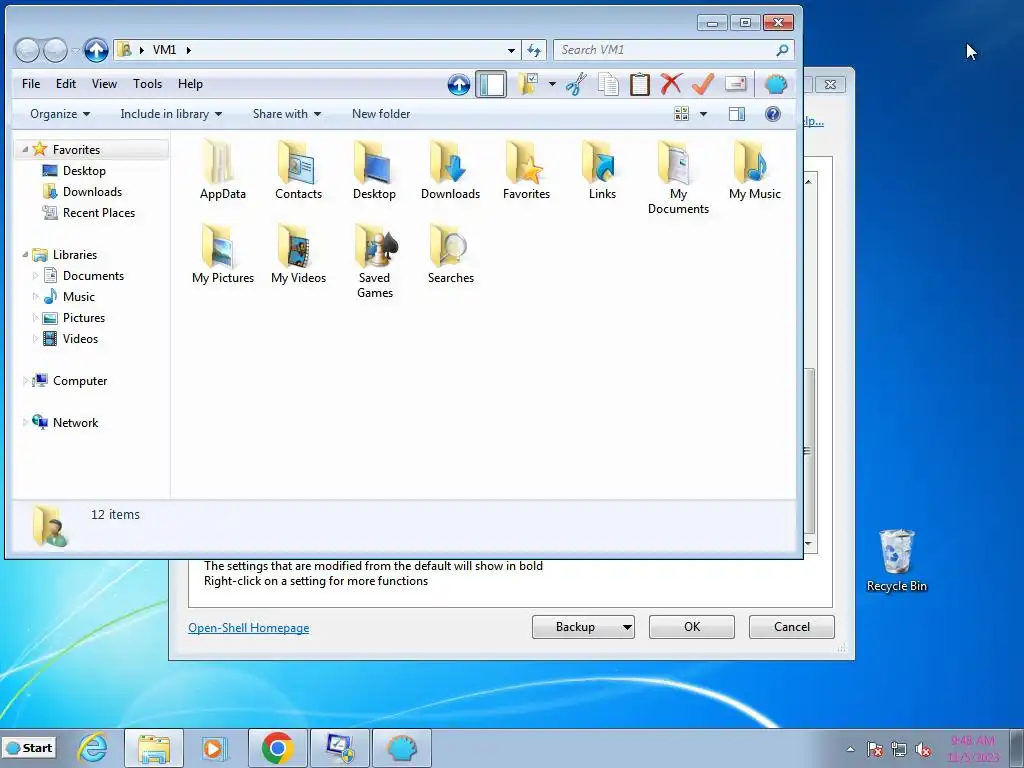Click the Forward navigation arrow
The height and width of the screenshot is (768, 1024).
(55, 50)
